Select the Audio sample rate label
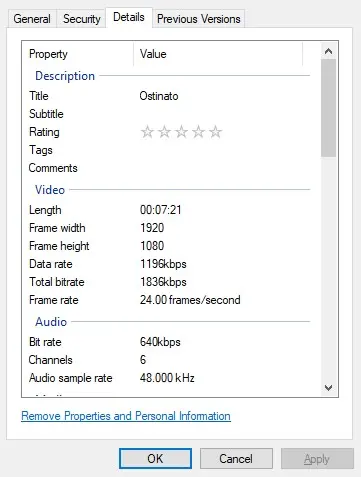 coord(71,378)
